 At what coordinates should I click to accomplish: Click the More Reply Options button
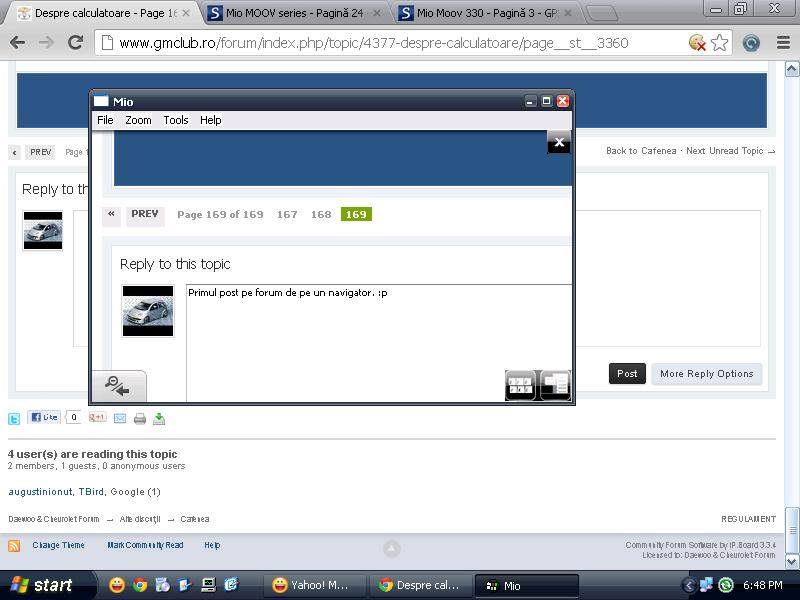[x=706, y=374]
